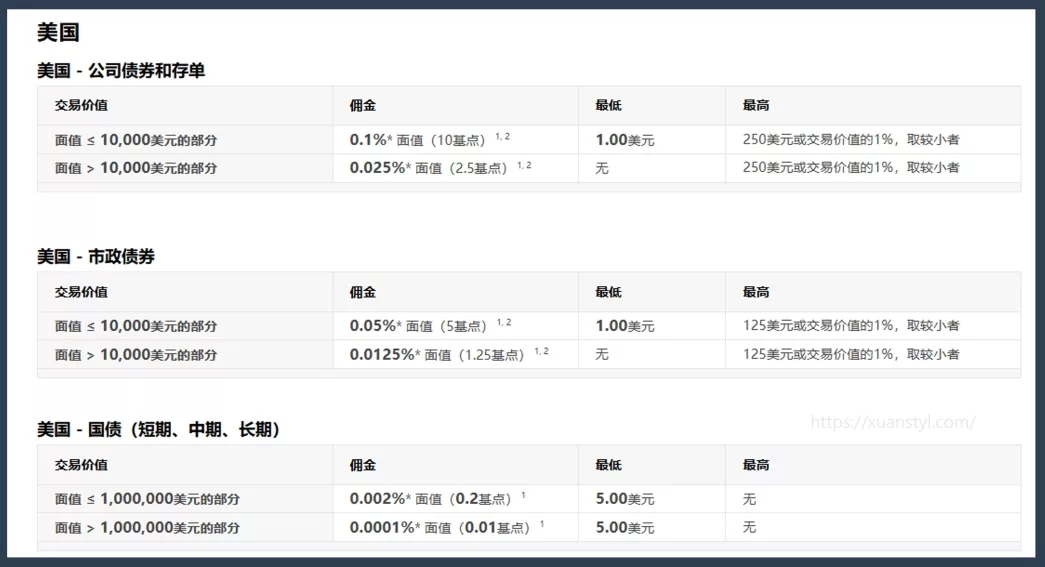The image size is (1045, 567).
Task: Click "最低" header in 市政债券 table
Action: (x=608, y=292)
